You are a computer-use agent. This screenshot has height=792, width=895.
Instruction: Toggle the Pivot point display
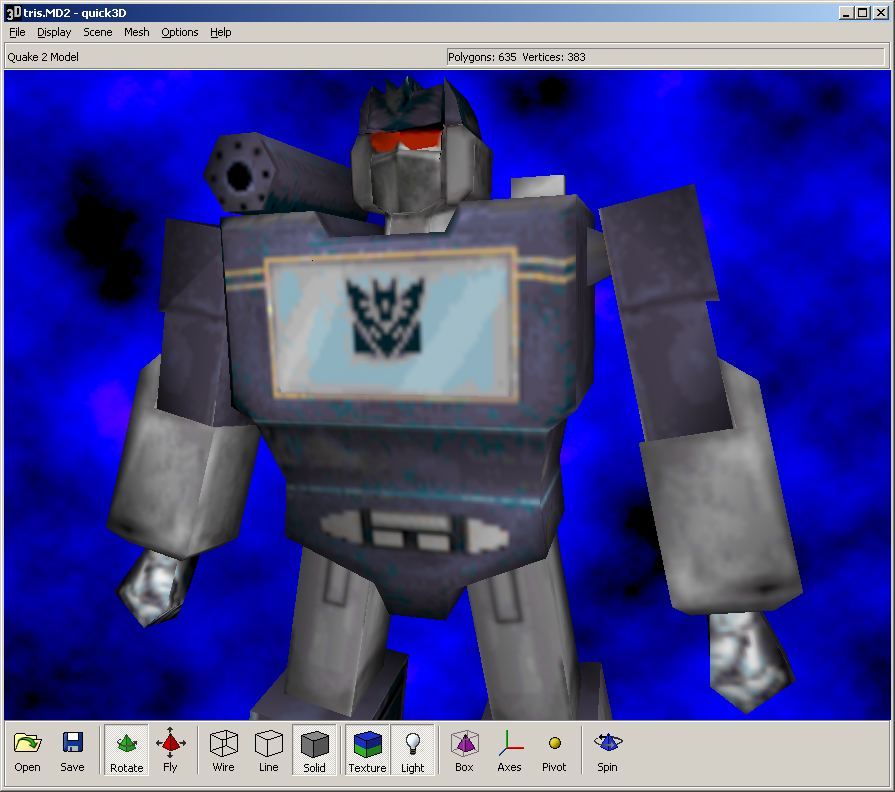pyautogui.click(x=554, y=751)
